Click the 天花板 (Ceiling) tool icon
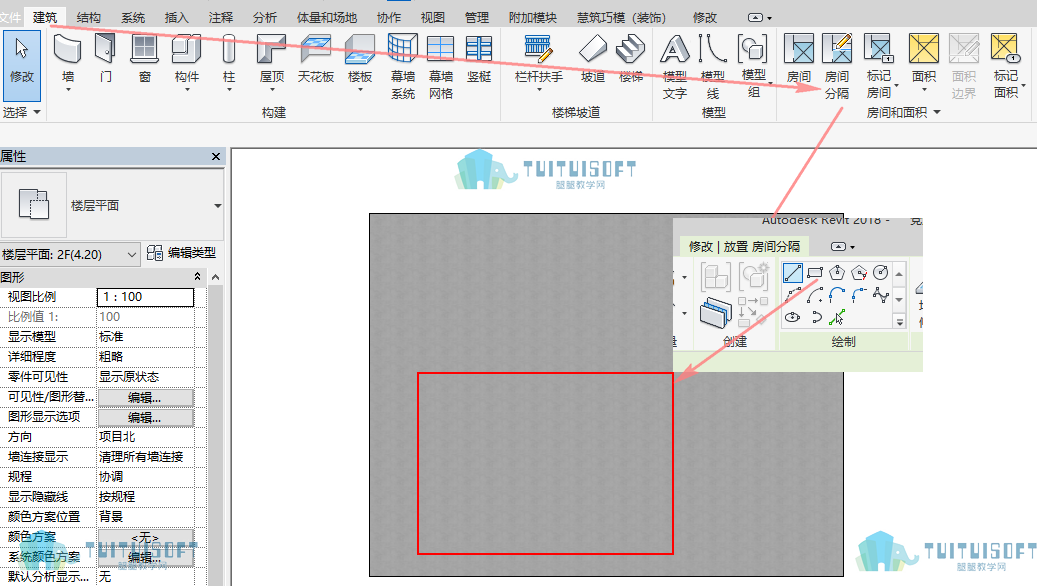The image size is (1037, 586). pos(316,50)
